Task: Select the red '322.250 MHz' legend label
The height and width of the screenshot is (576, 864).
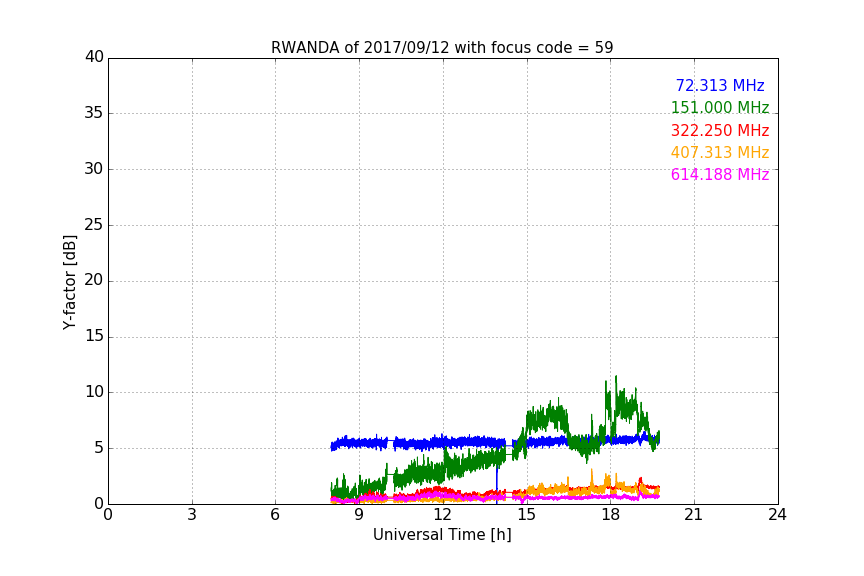Action: [720, 130]
